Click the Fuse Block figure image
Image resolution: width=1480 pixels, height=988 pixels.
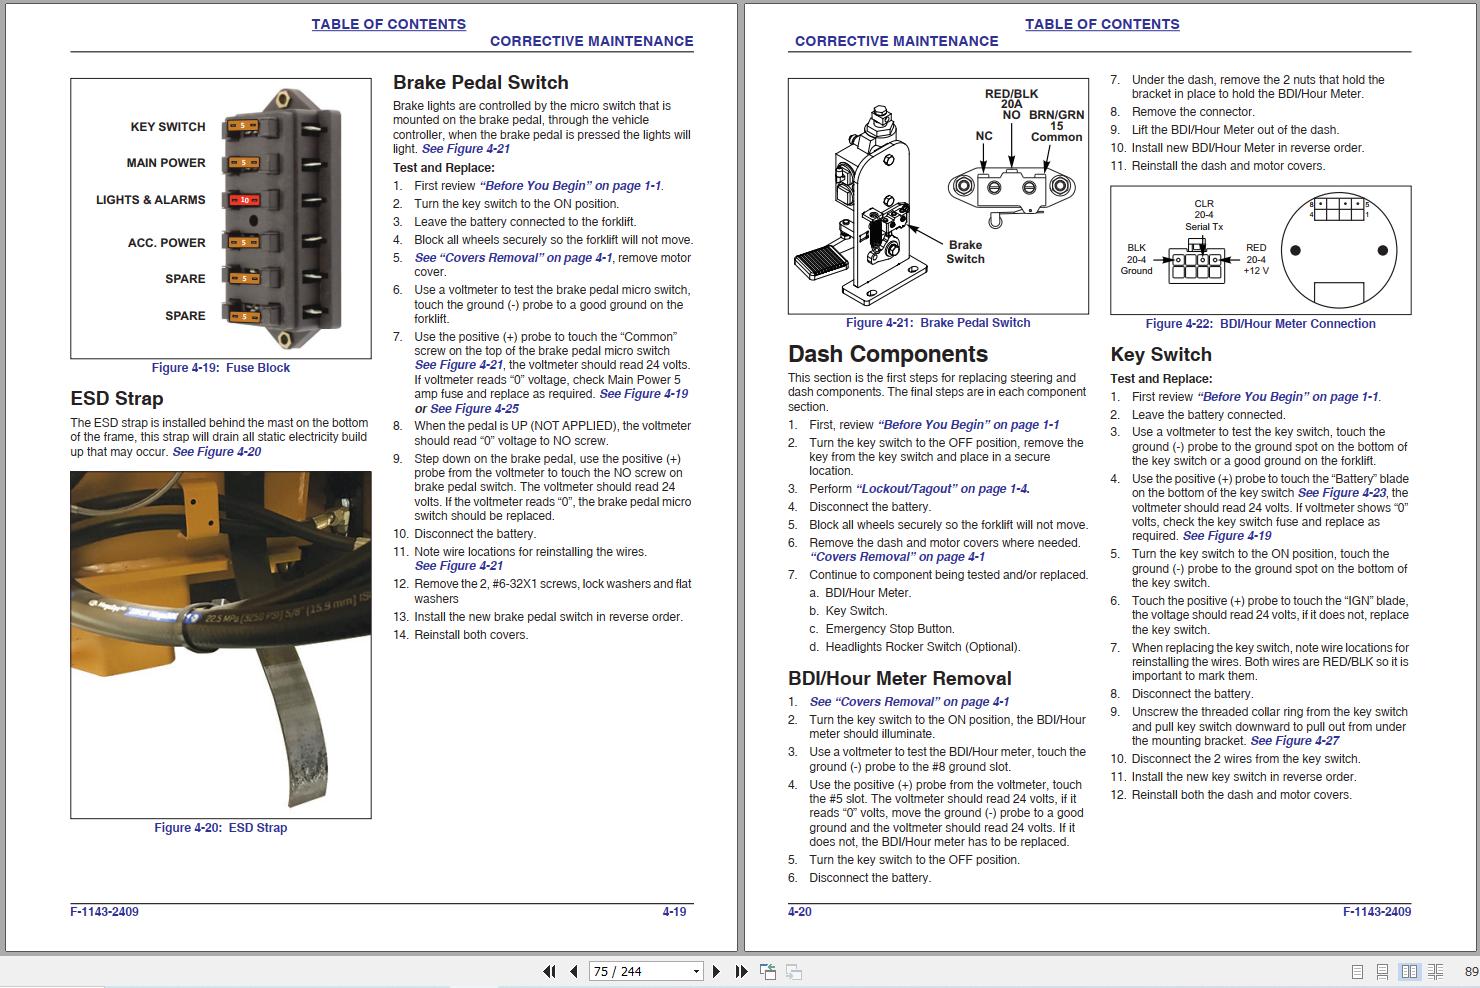point(221,219)
